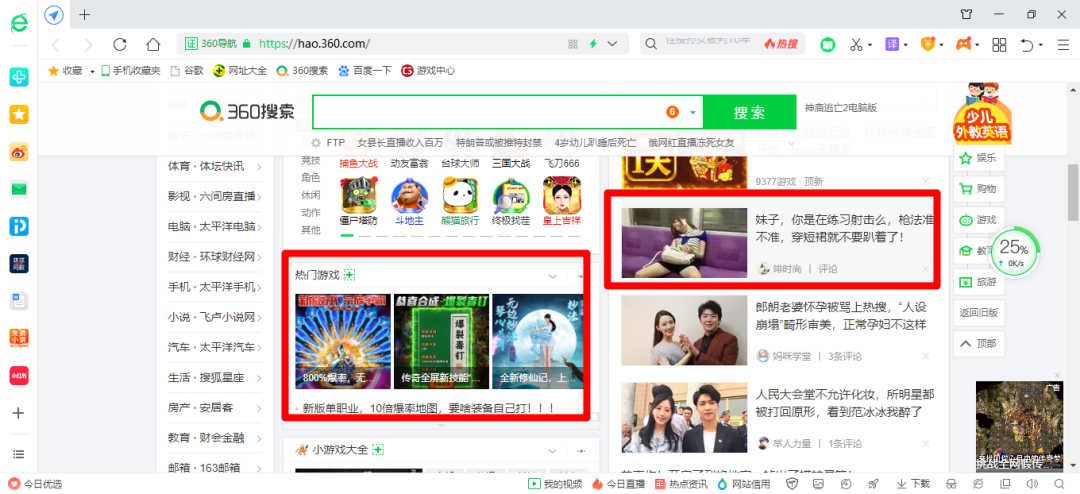The height and width of the screenshot is (494, 1080).
Task: Click the scissors screenshot tool icon
Action: [856, 45]
